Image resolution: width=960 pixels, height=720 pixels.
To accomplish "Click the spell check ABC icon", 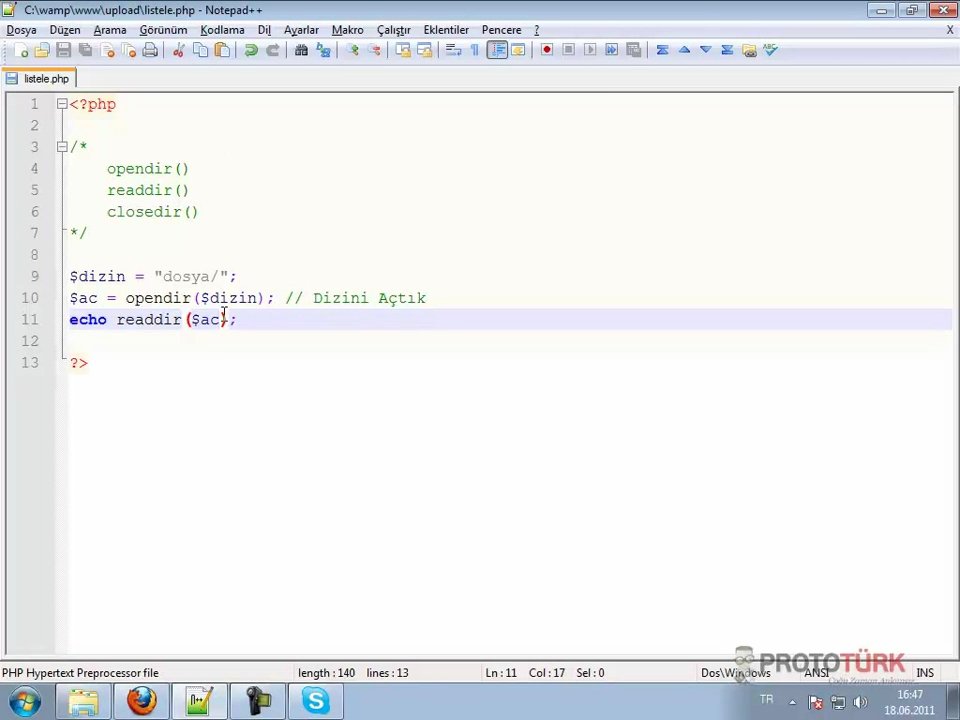I will point(770,50).
